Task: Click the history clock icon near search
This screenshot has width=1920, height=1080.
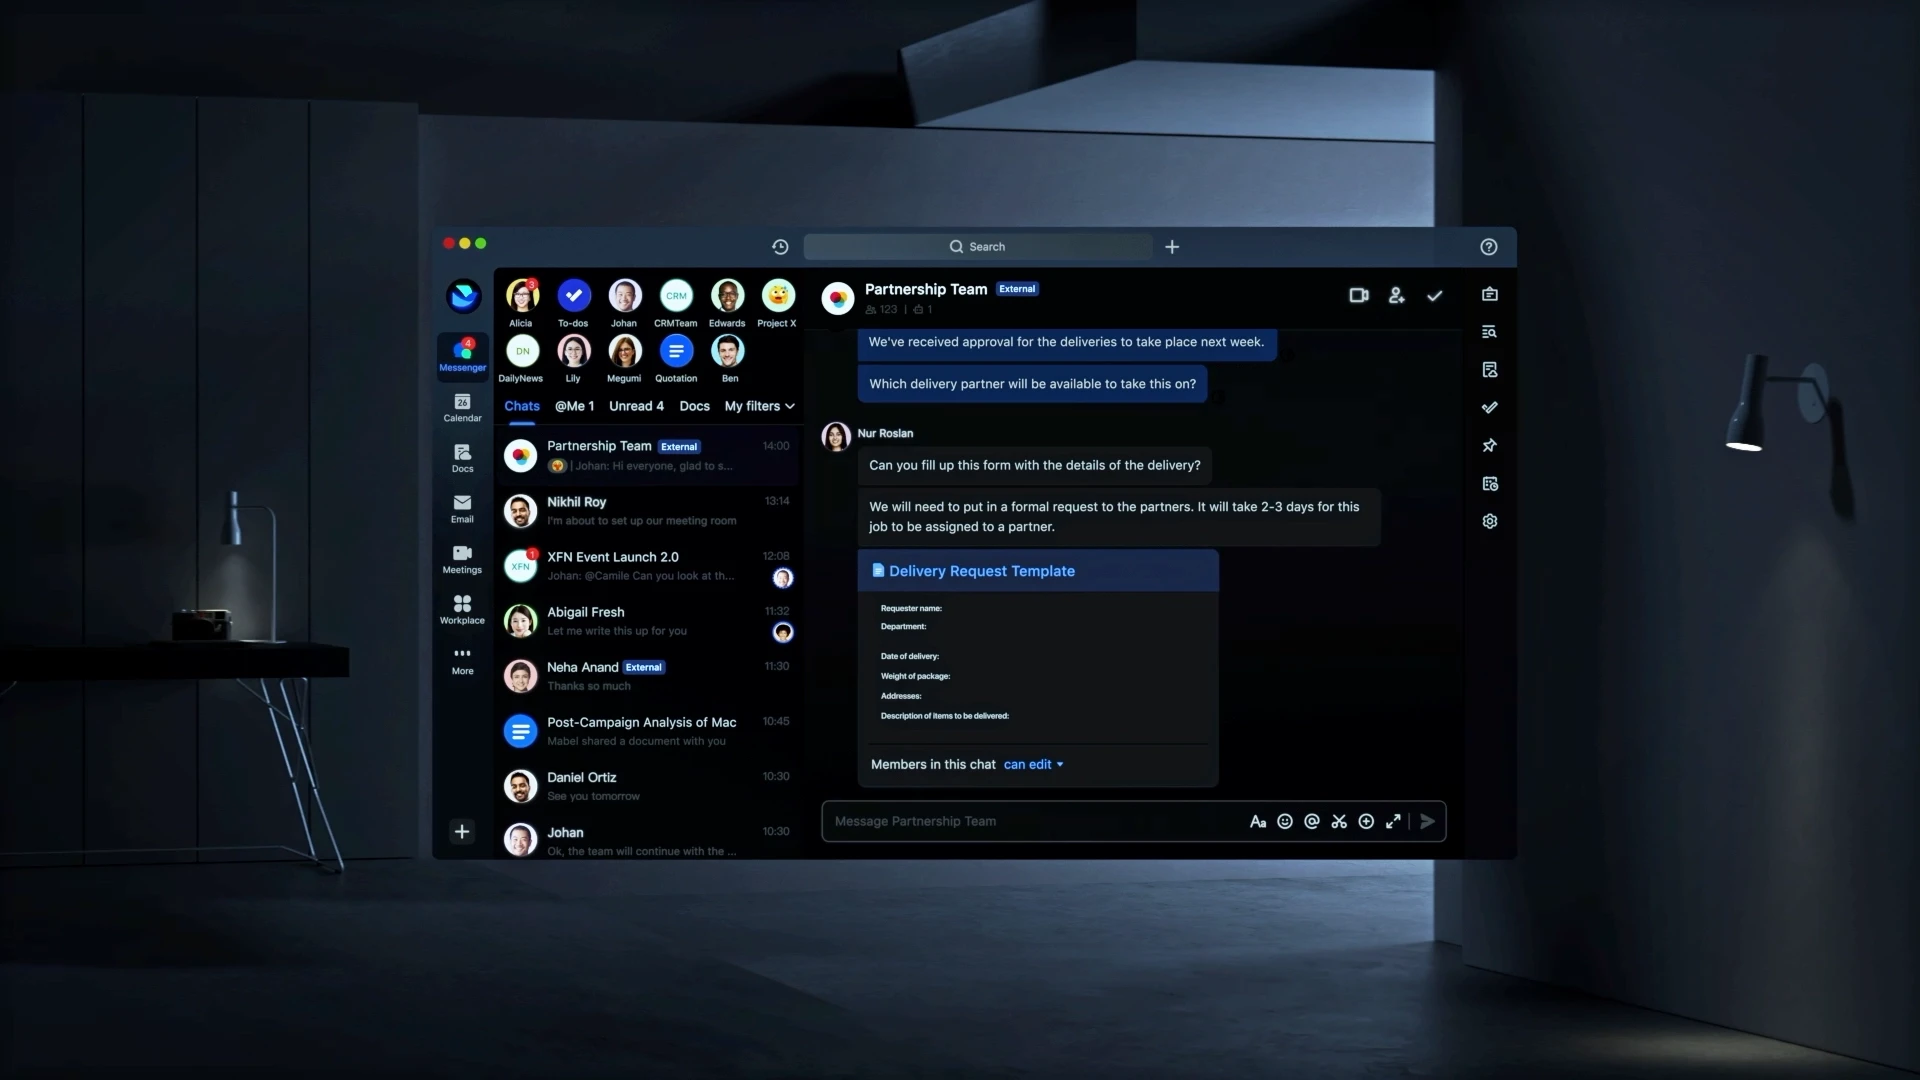Action: [780, 247]
